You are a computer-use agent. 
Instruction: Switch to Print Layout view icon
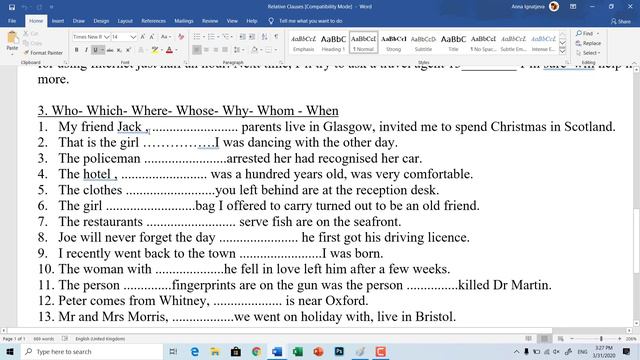(544, 339)
